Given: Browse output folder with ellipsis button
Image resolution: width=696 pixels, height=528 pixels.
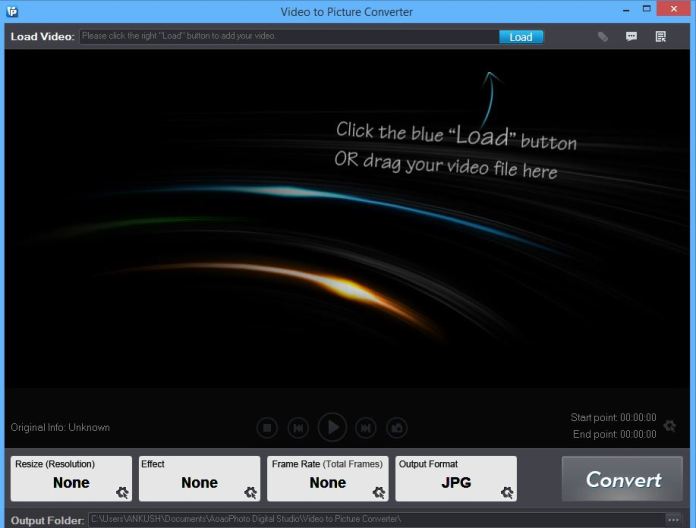Looking at the screenshot, I should coord(673,519).
